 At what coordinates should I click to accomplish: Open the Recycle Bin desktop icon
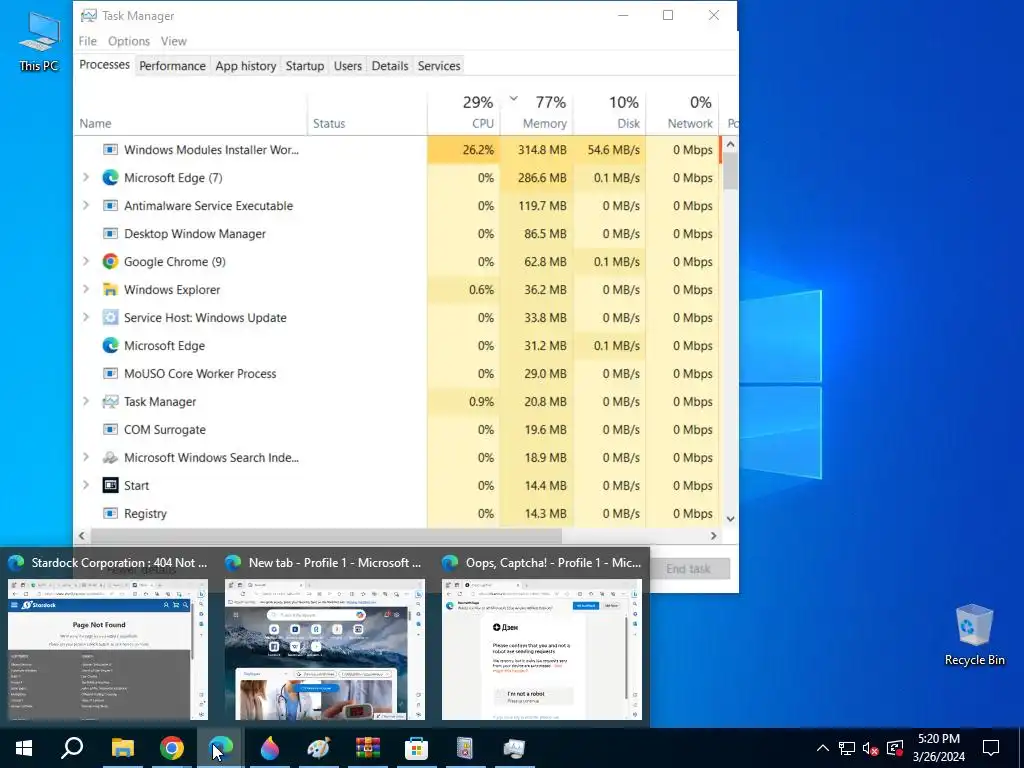tap(974, 635)
